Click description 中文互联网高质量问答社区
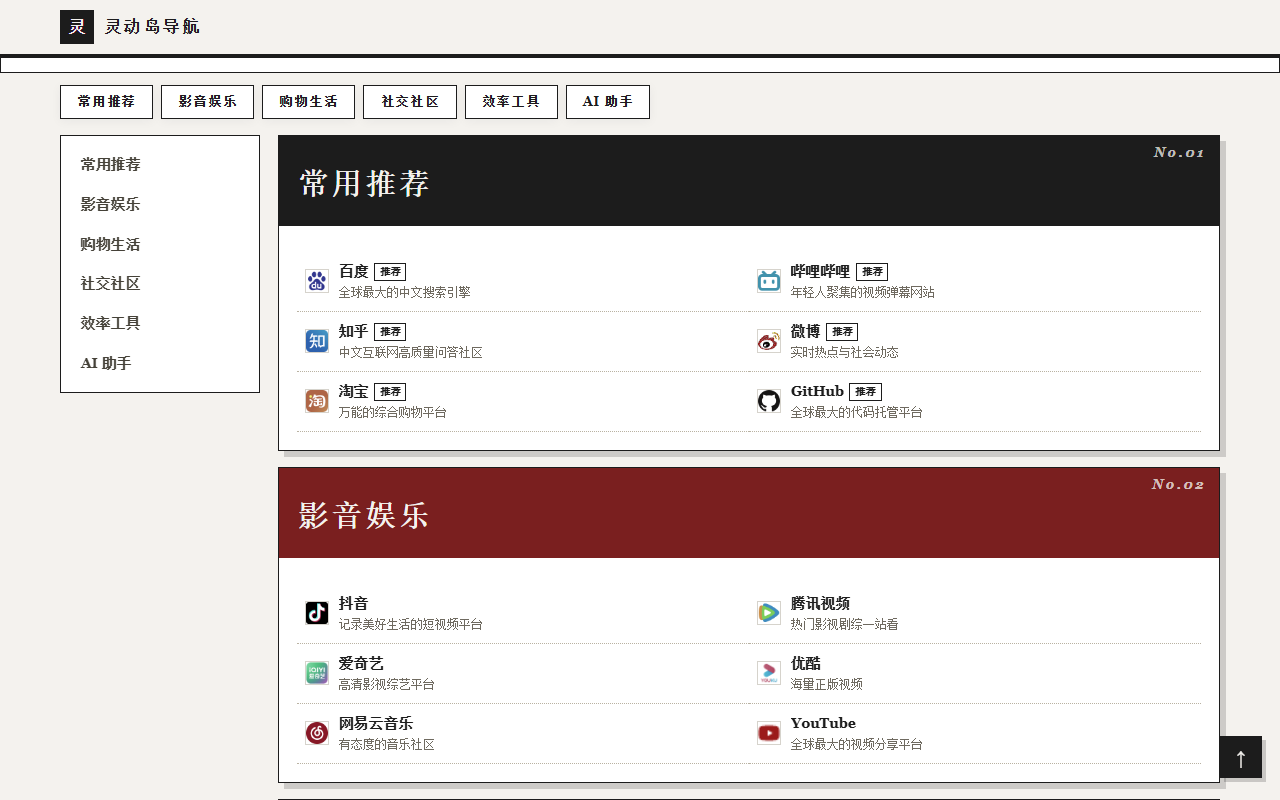This screenshot has height=800, width=1280. 411,352
